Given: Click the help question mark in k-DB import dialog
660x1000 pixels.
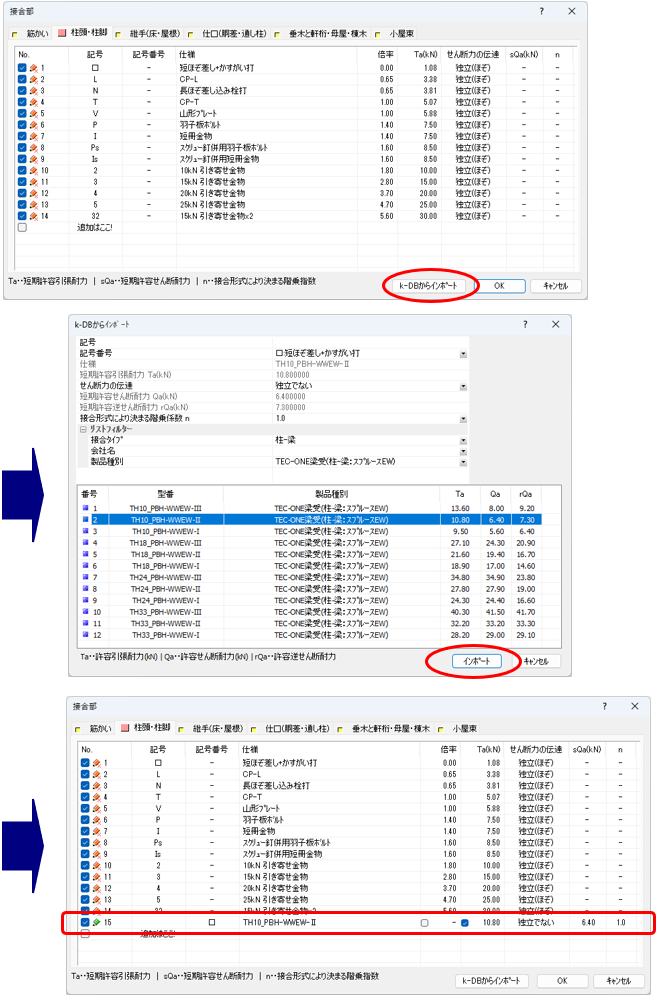Looking at the screenshot, I should tap(526, 324).
